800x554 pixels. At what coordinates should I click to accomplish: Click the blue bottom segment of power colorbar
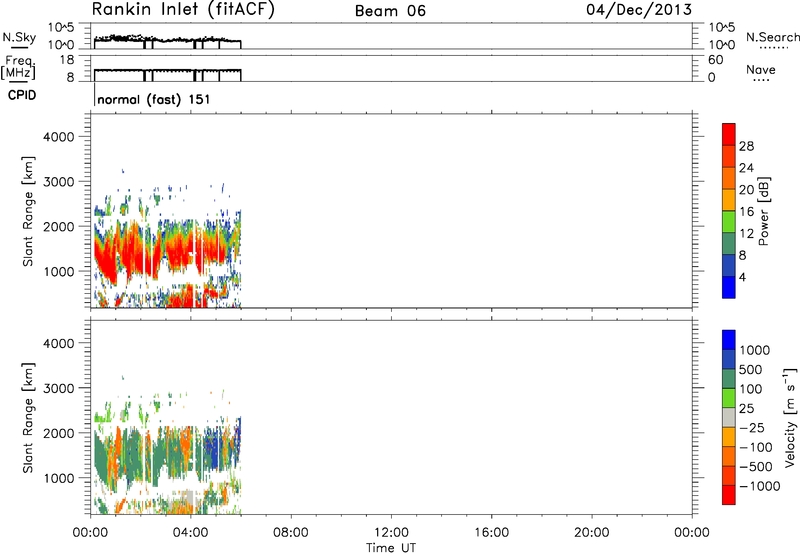coord(729,287)
